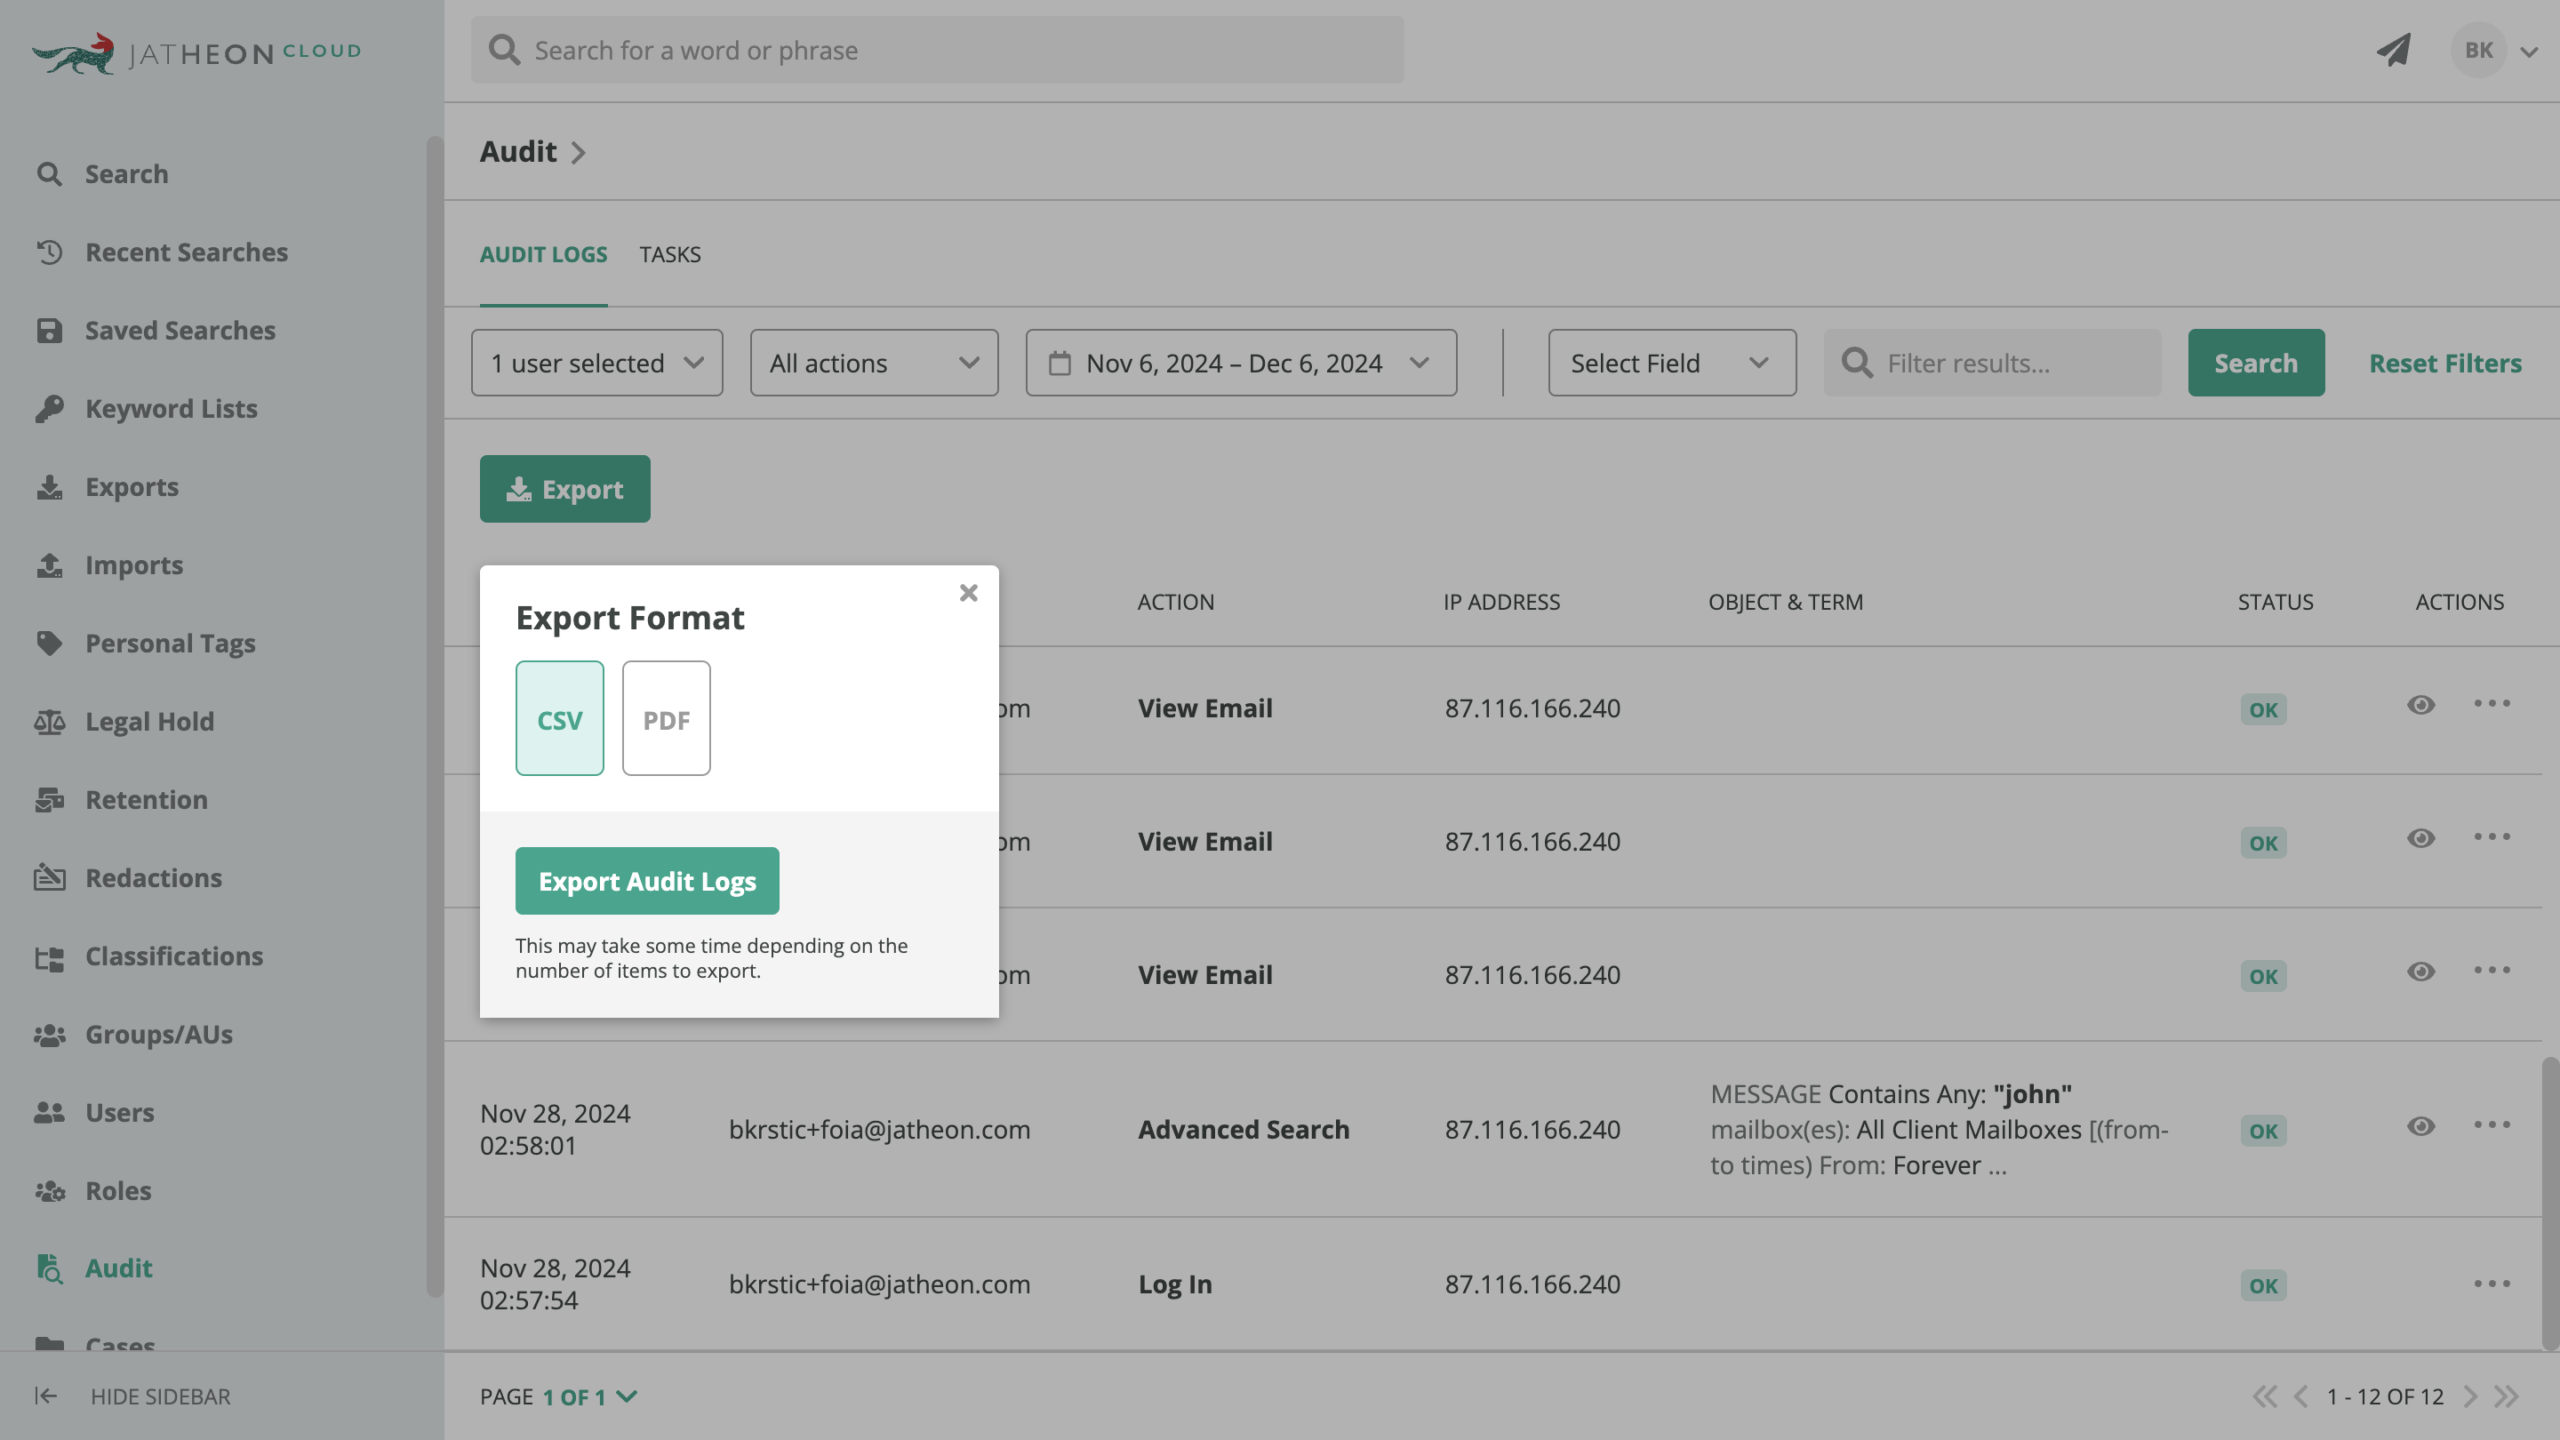The image size is (2560, 1440).
Task: Click the green Search button
Action: click(2256, 363)
